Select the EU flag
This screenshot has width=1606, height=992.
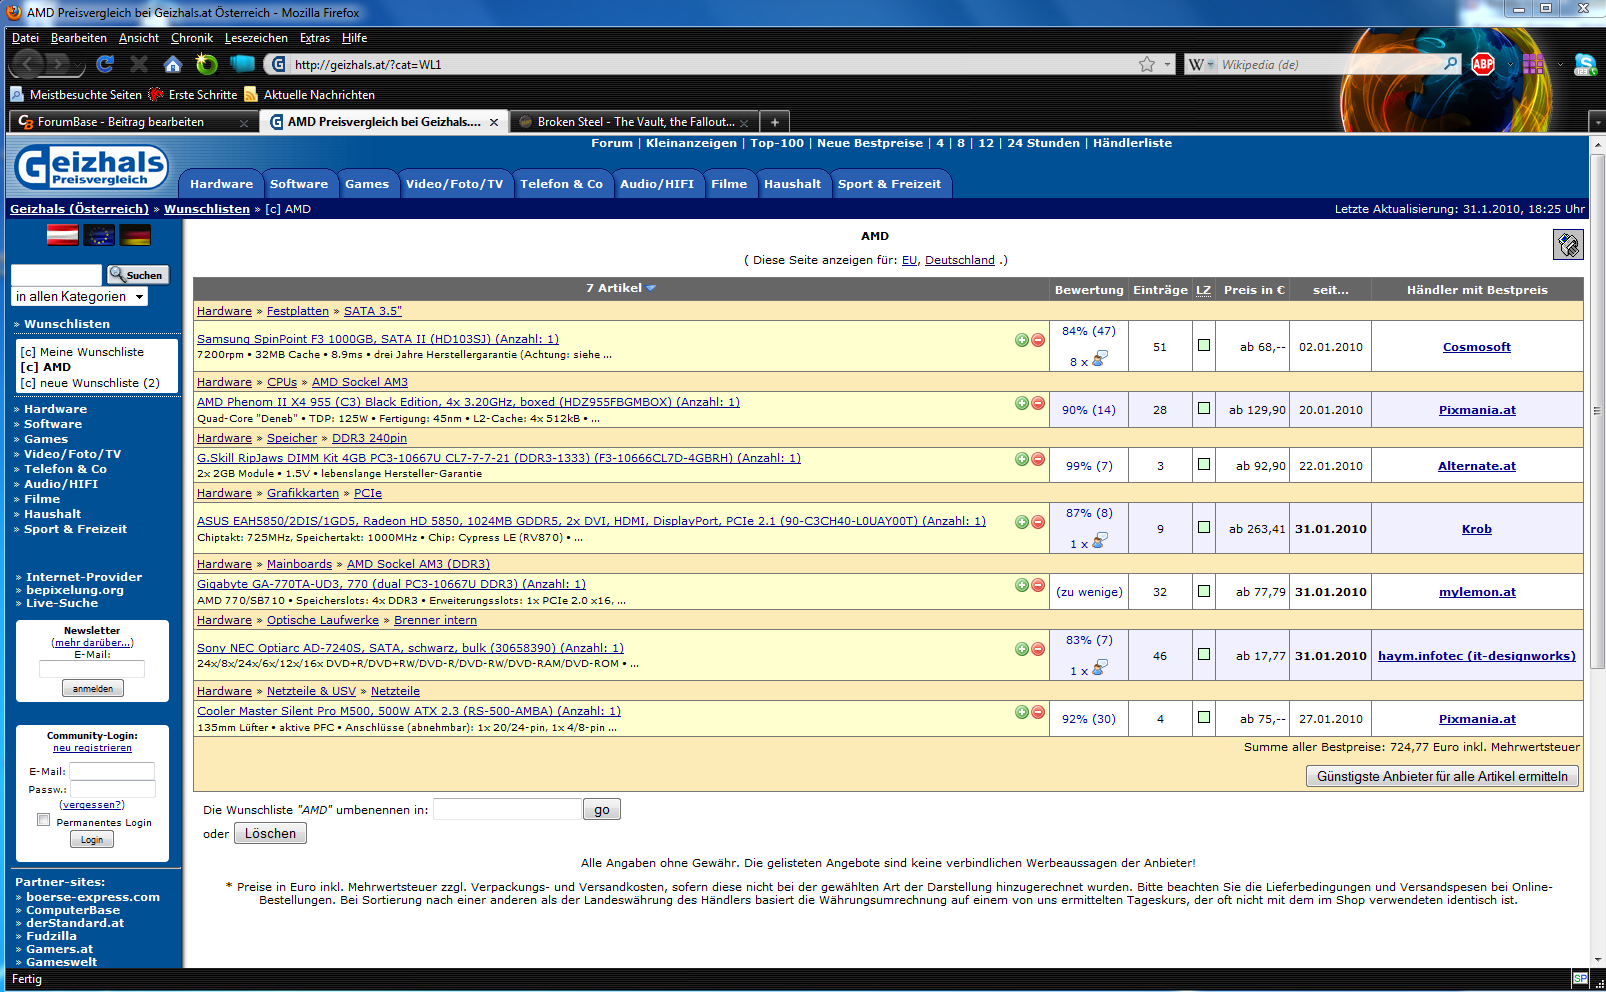click(x=99, y=235)
